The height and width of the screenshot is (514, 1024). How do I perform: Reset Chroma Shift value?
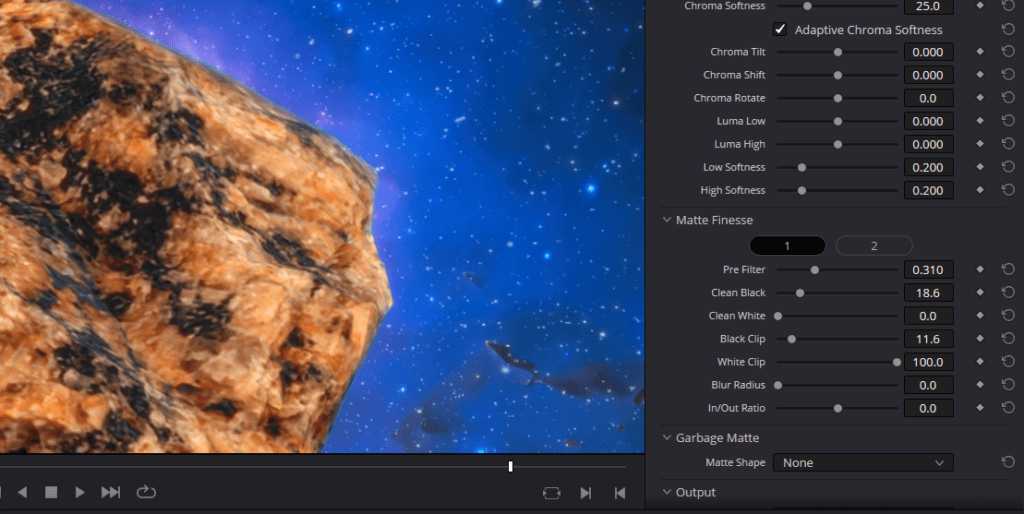pos(1008,74)
